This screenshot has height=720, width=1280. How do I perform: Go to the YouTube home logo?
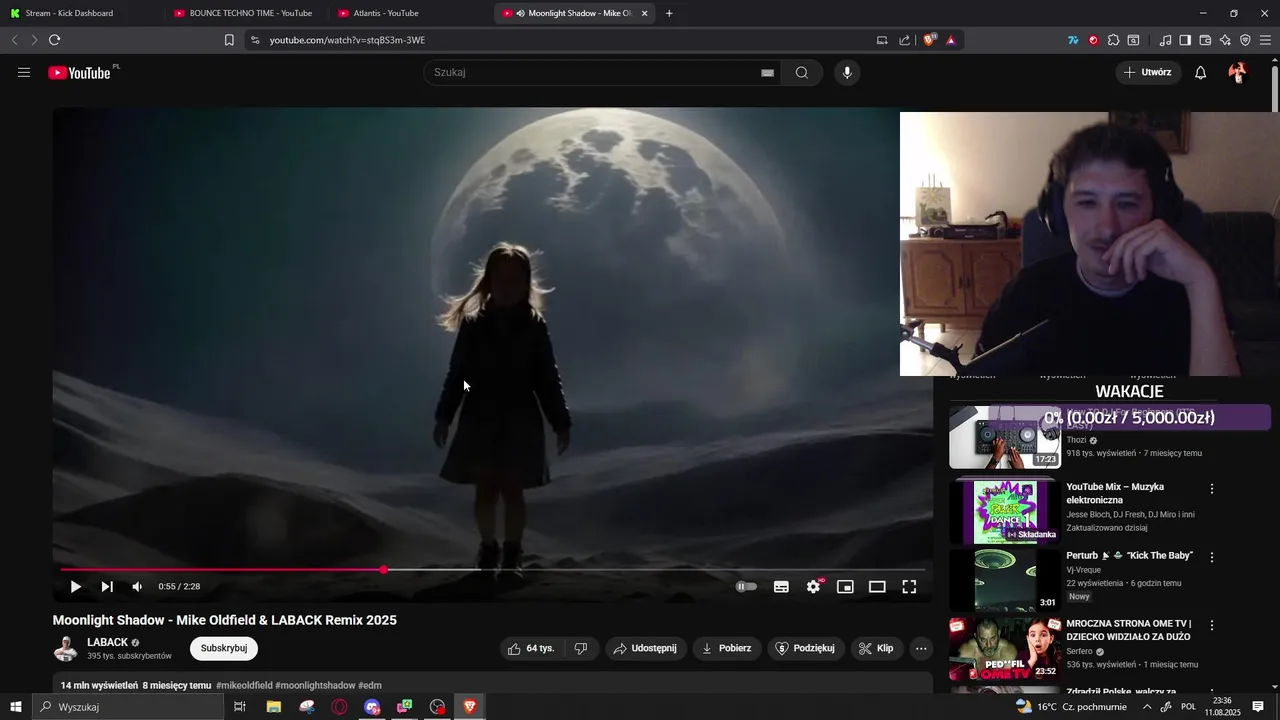pos(79,73)
